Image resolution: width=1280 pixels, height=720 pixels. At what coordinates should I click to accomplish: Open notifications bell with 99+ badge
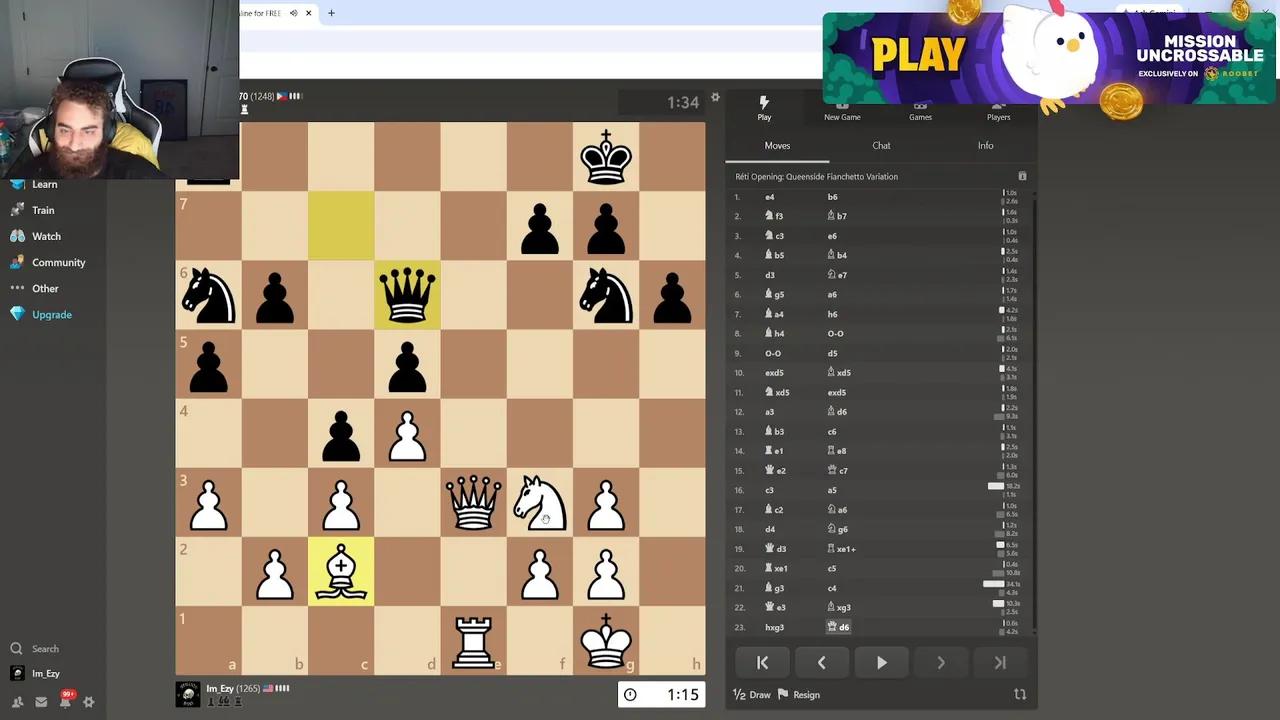click(65, 701)
